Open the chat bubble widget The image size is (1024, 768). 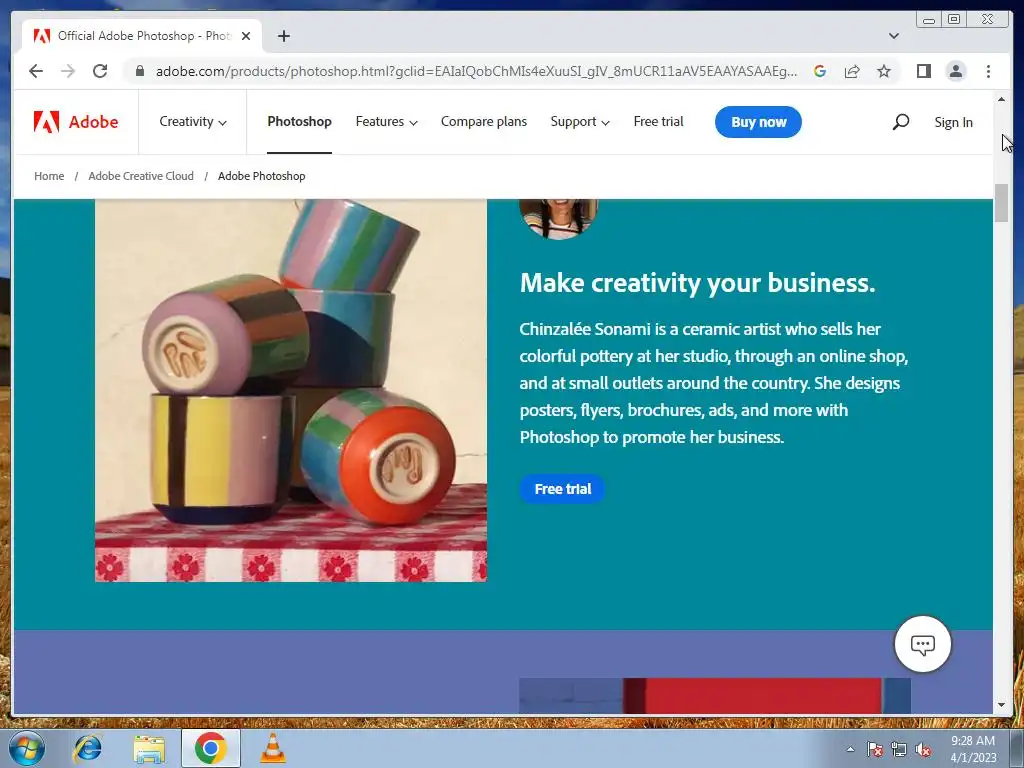(x=922, y=644)
